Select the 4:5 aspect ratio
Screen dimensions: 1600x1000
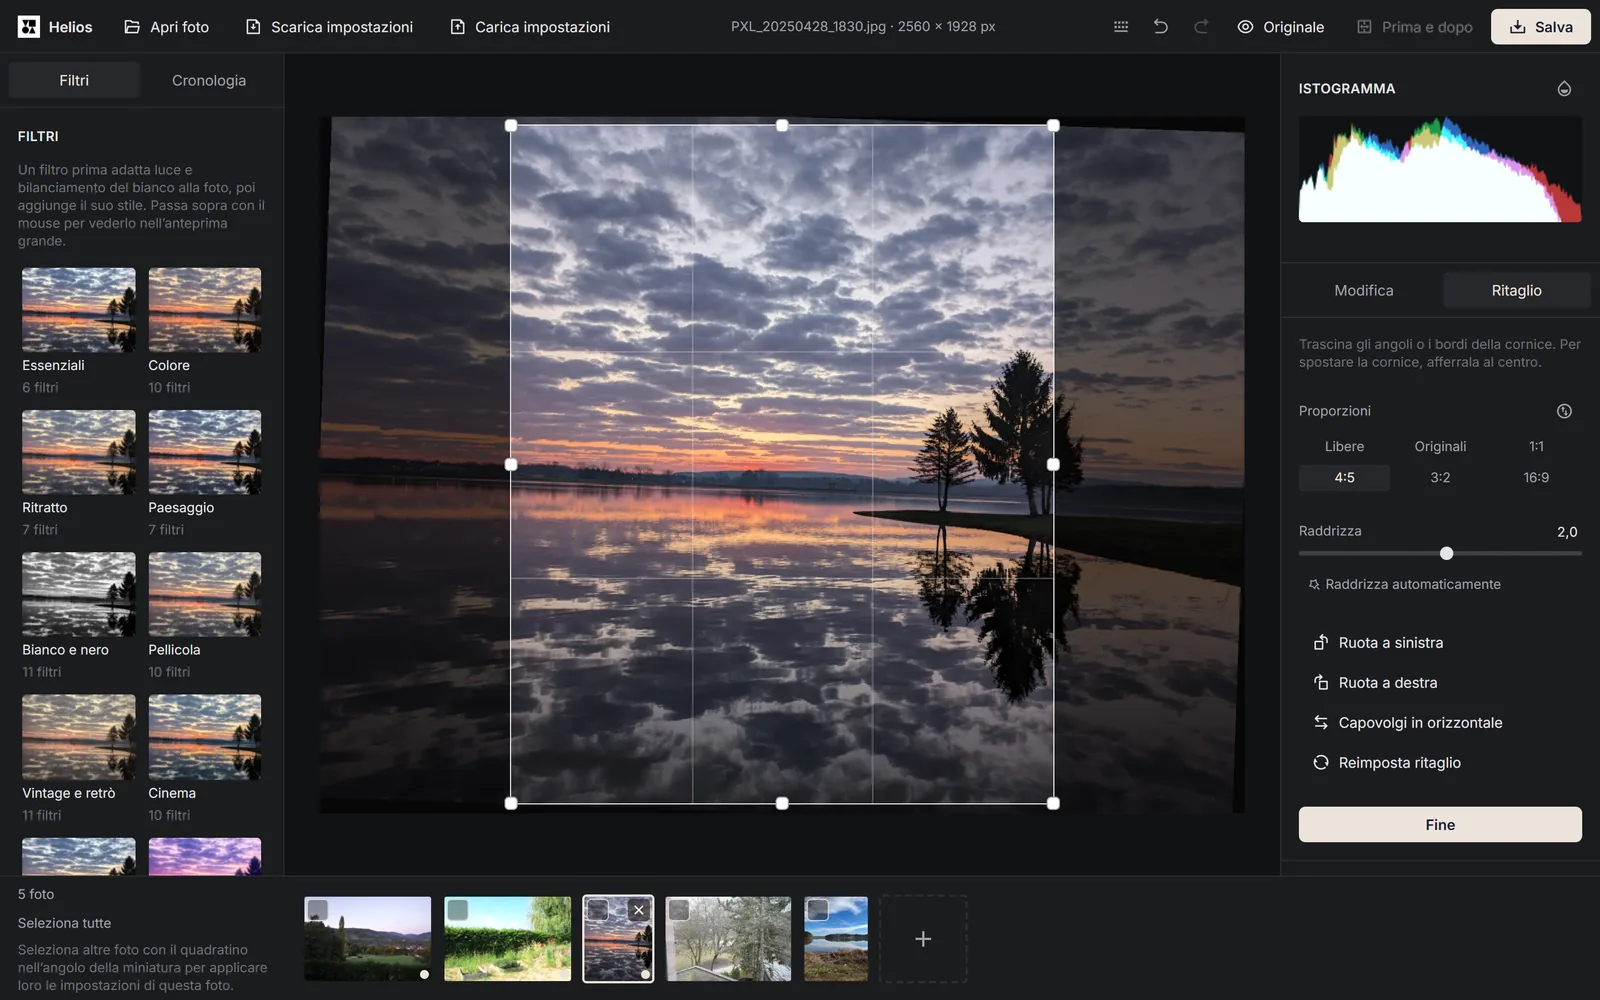1344,478
